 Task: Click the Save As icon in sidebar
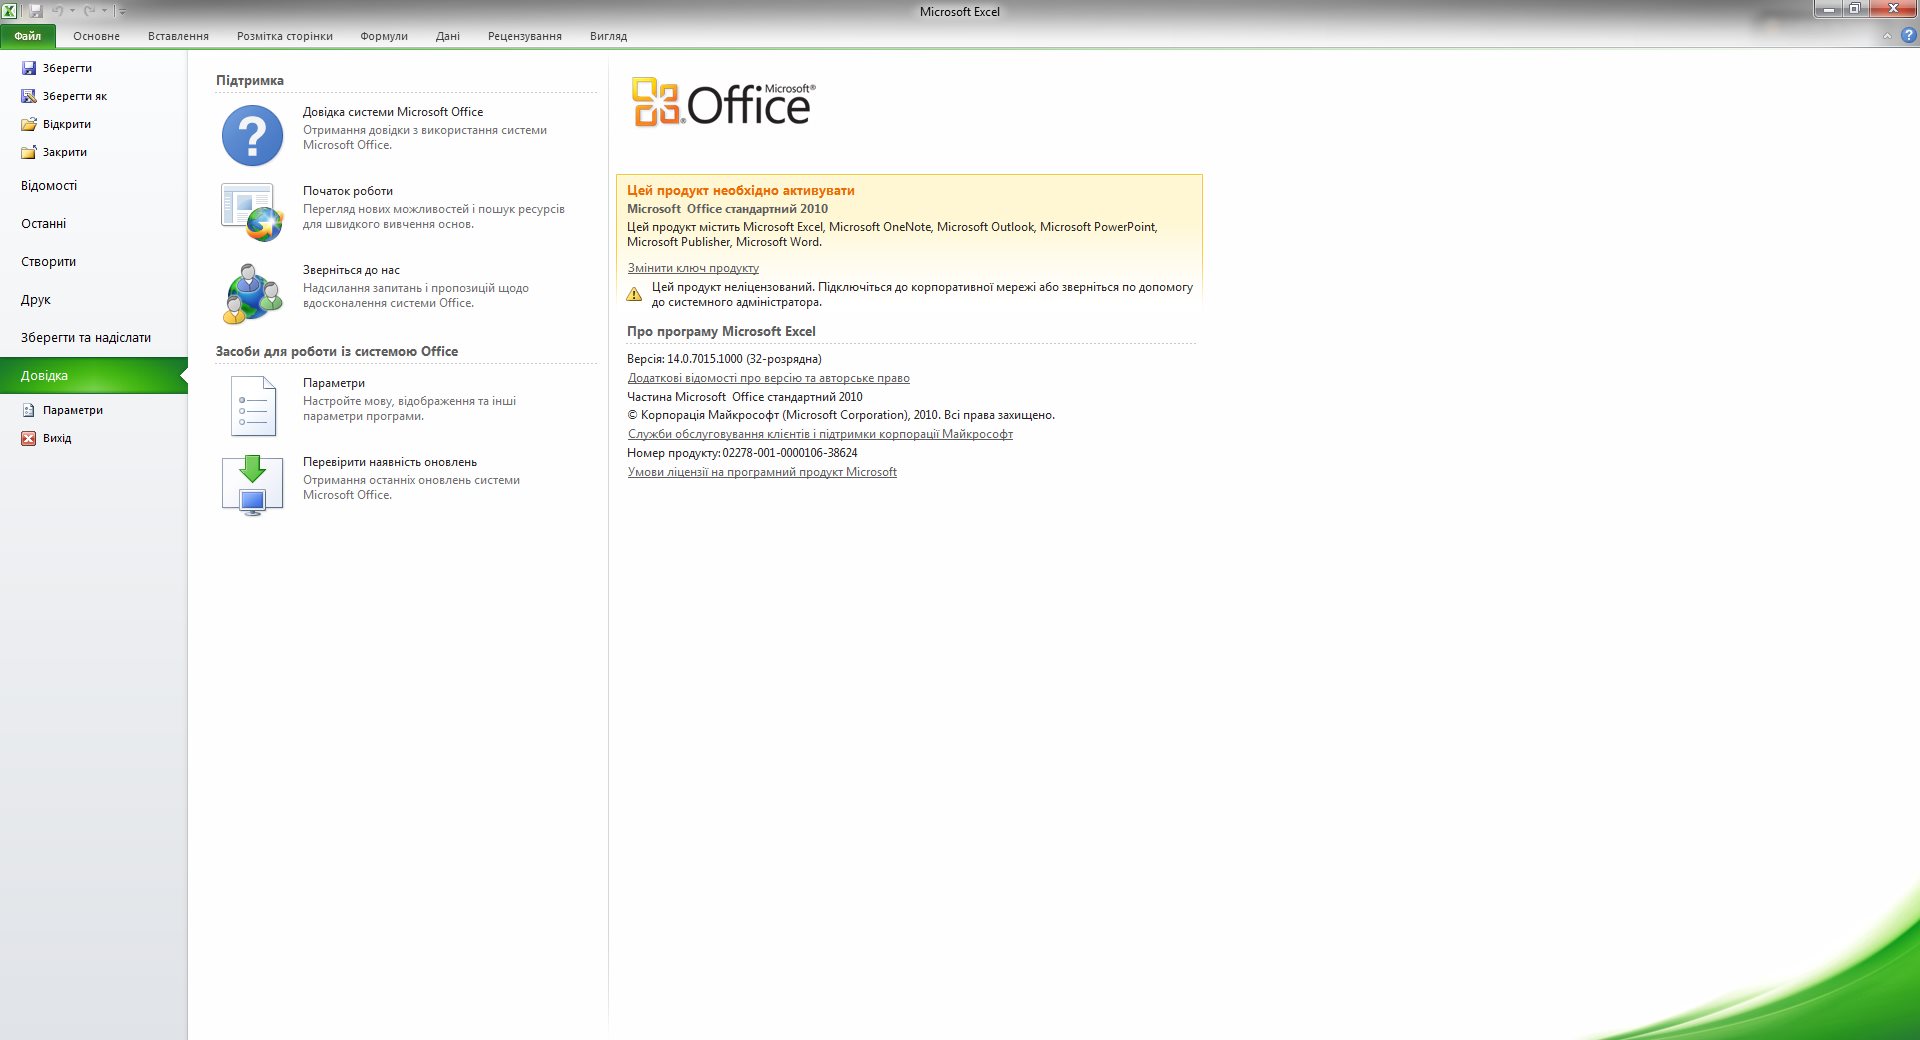coord(29,96)
